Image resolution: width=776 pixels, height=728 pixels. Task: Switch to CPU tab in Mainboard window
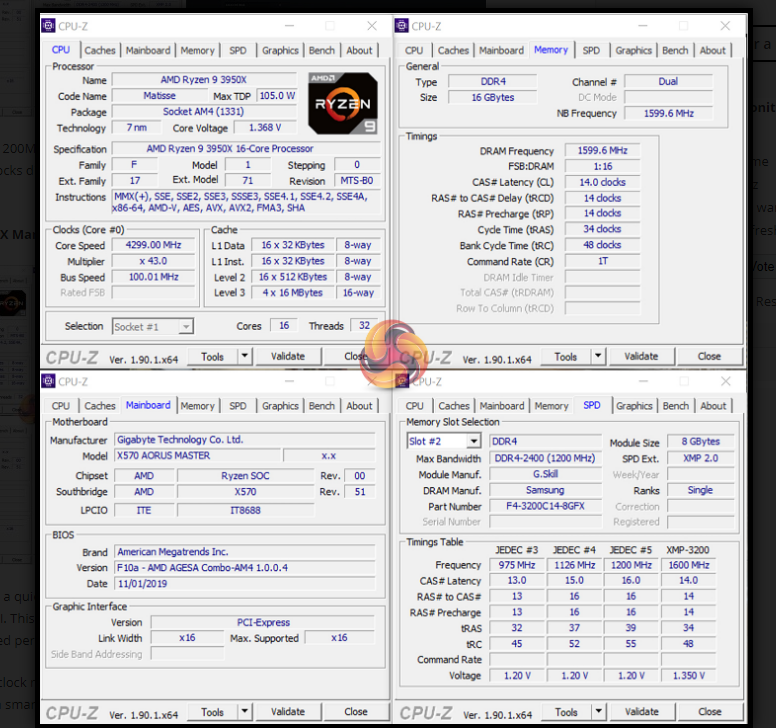click(x=61, y=405)
